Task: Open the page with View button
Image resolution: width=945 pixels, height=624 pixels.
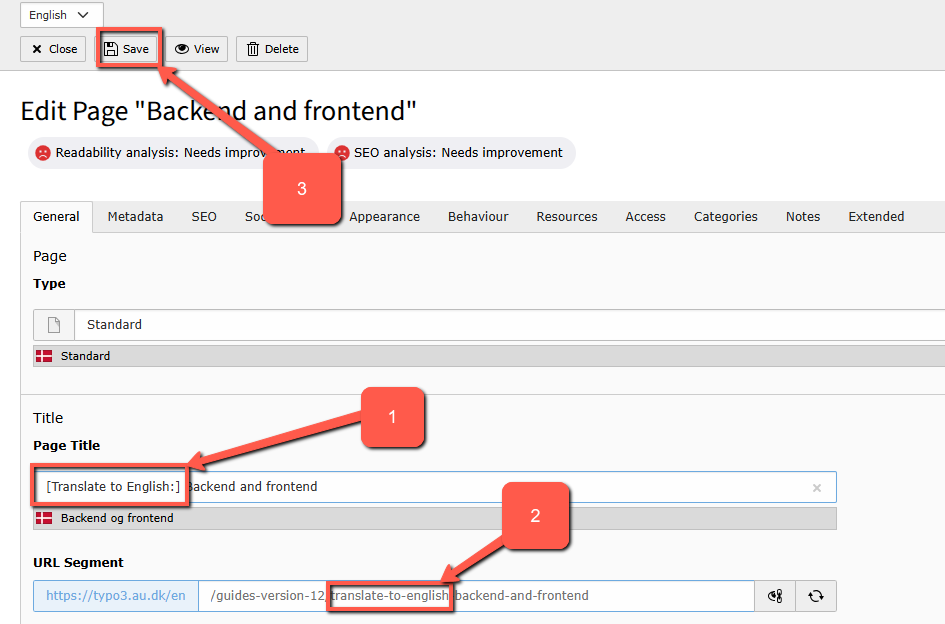Action: click(x=197, y=49)
